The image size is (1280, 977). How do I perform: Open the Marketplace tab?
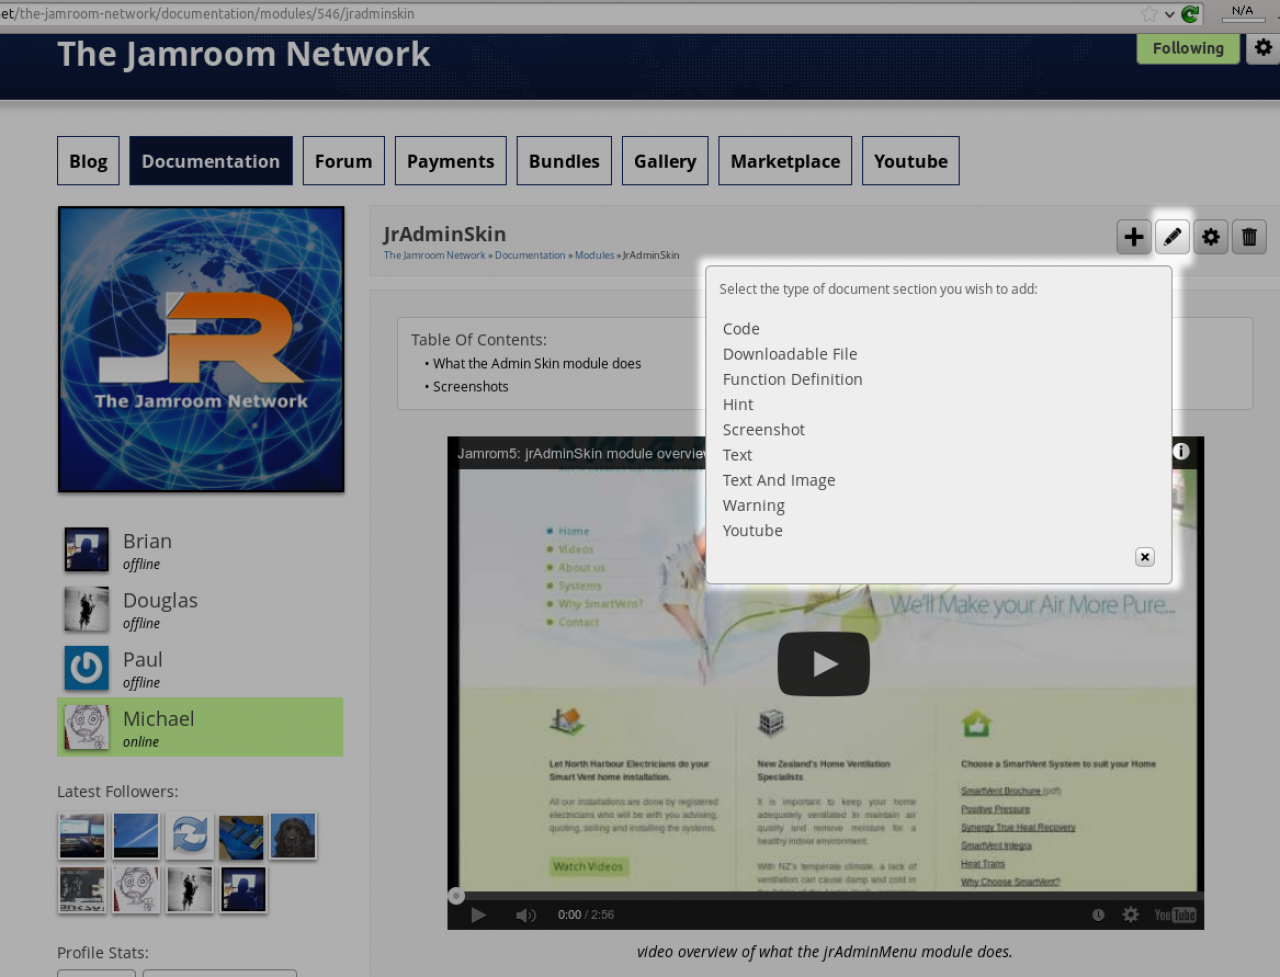[x=785, y=161]
